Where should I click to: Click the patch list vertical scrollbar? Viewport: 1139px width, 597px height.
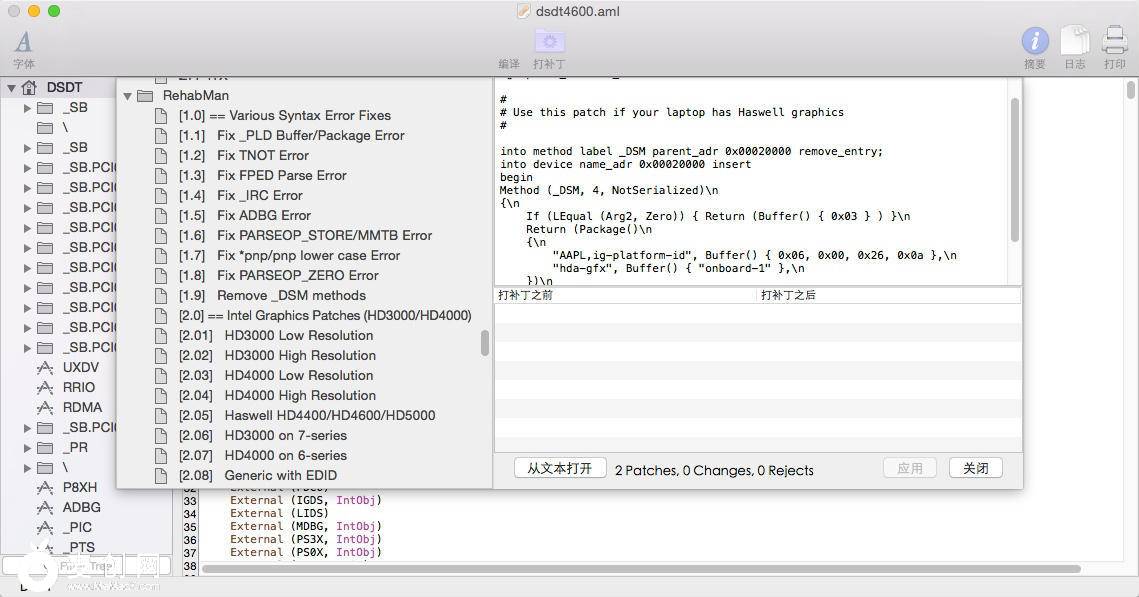click(485, 343)
